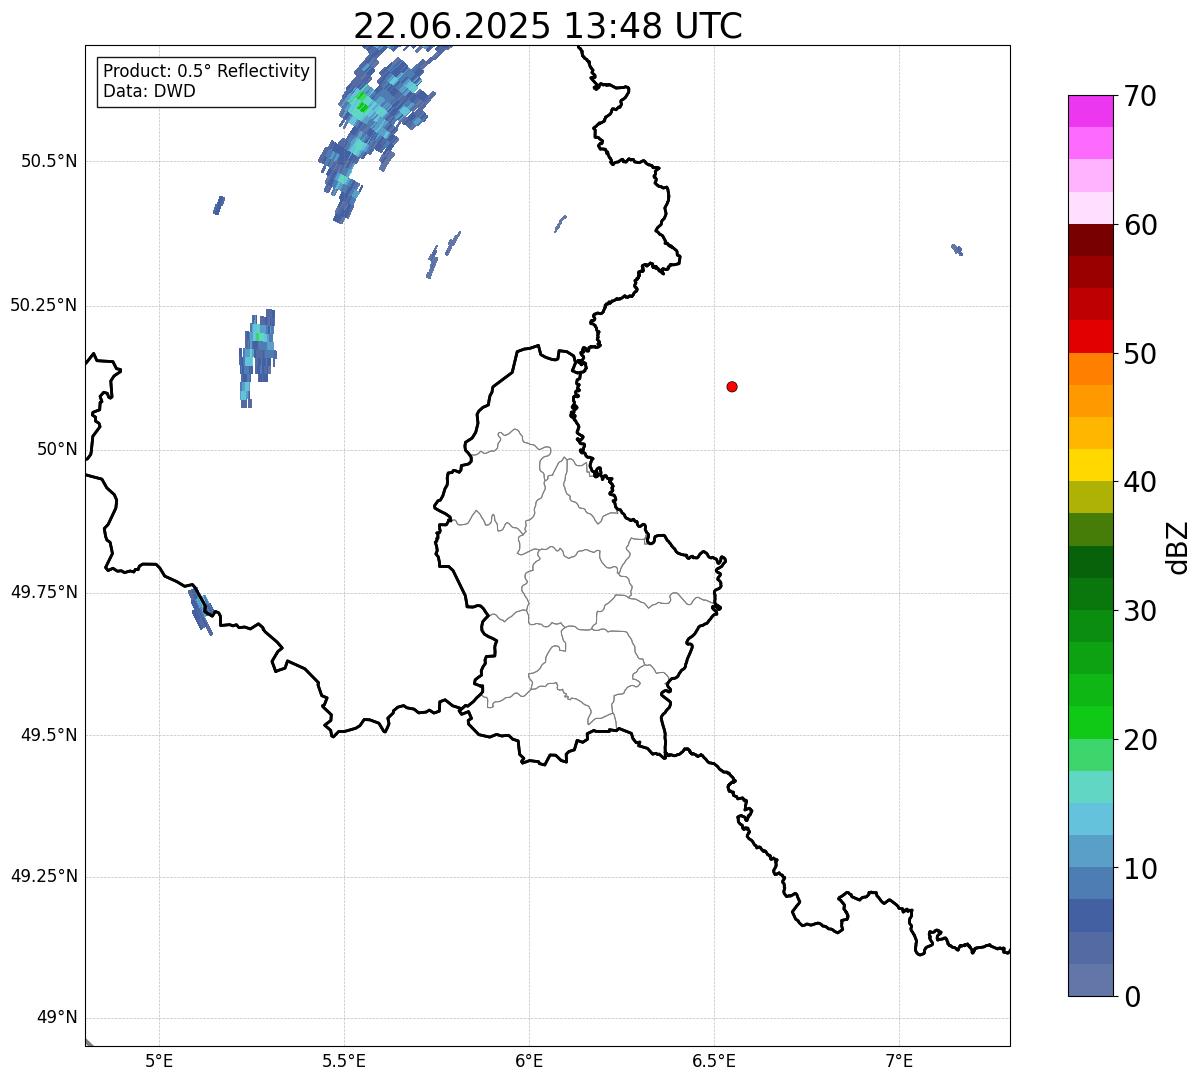
Task: Click the slate-blue bottom colorbar swatch at 0
Action: (1090, 980)
